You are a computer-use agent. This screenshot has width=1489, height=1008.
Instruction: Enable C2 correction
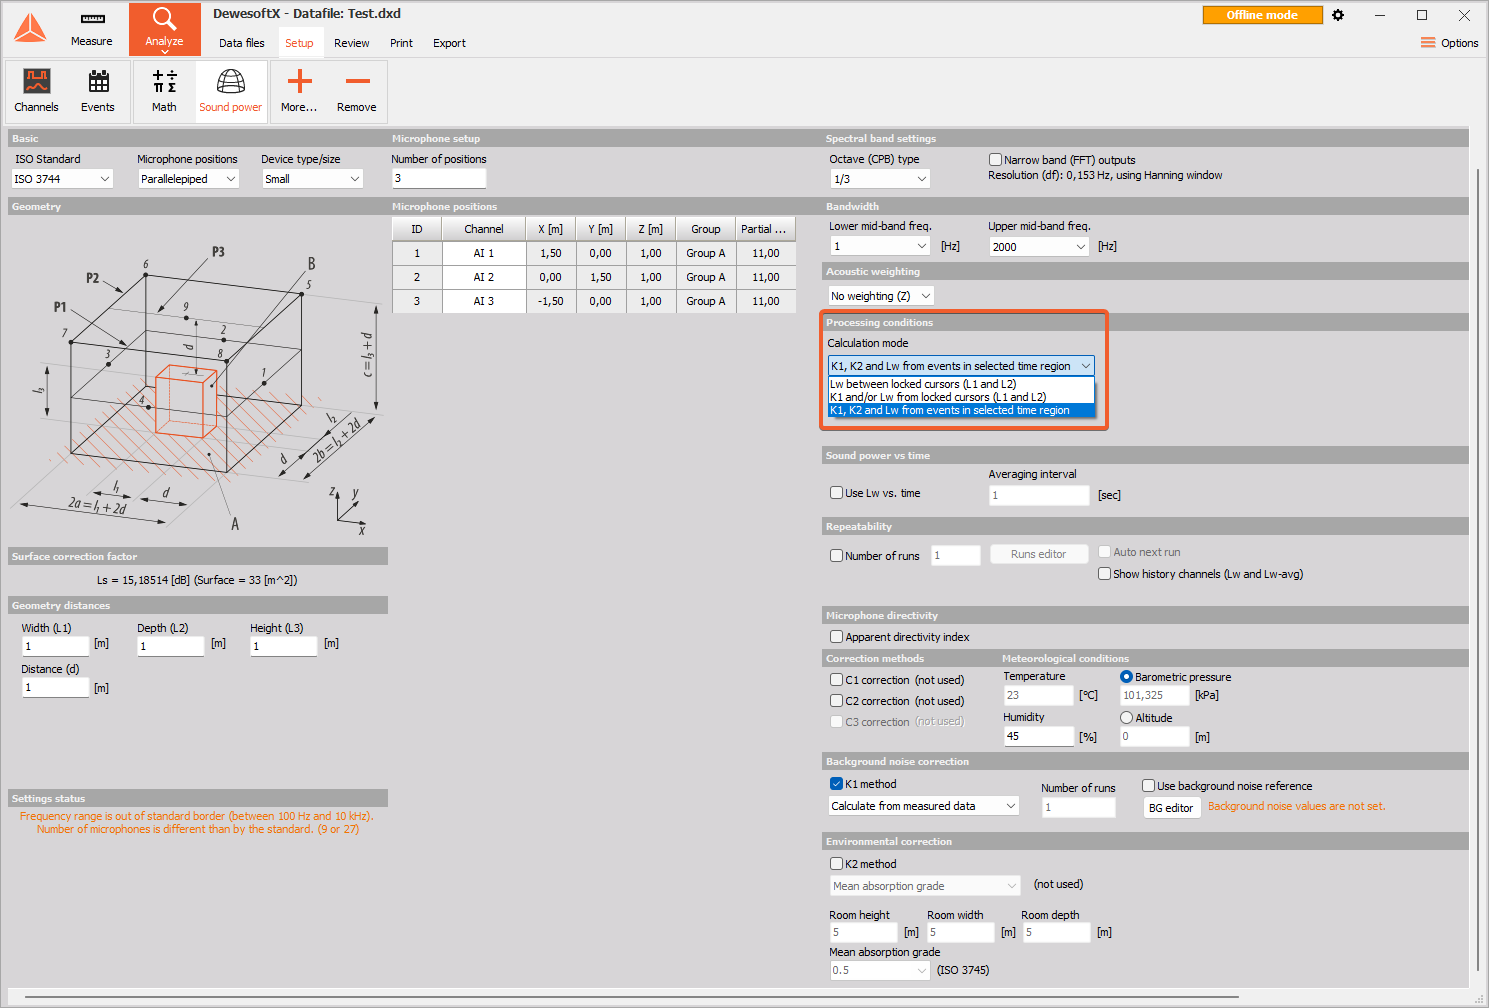836,701
